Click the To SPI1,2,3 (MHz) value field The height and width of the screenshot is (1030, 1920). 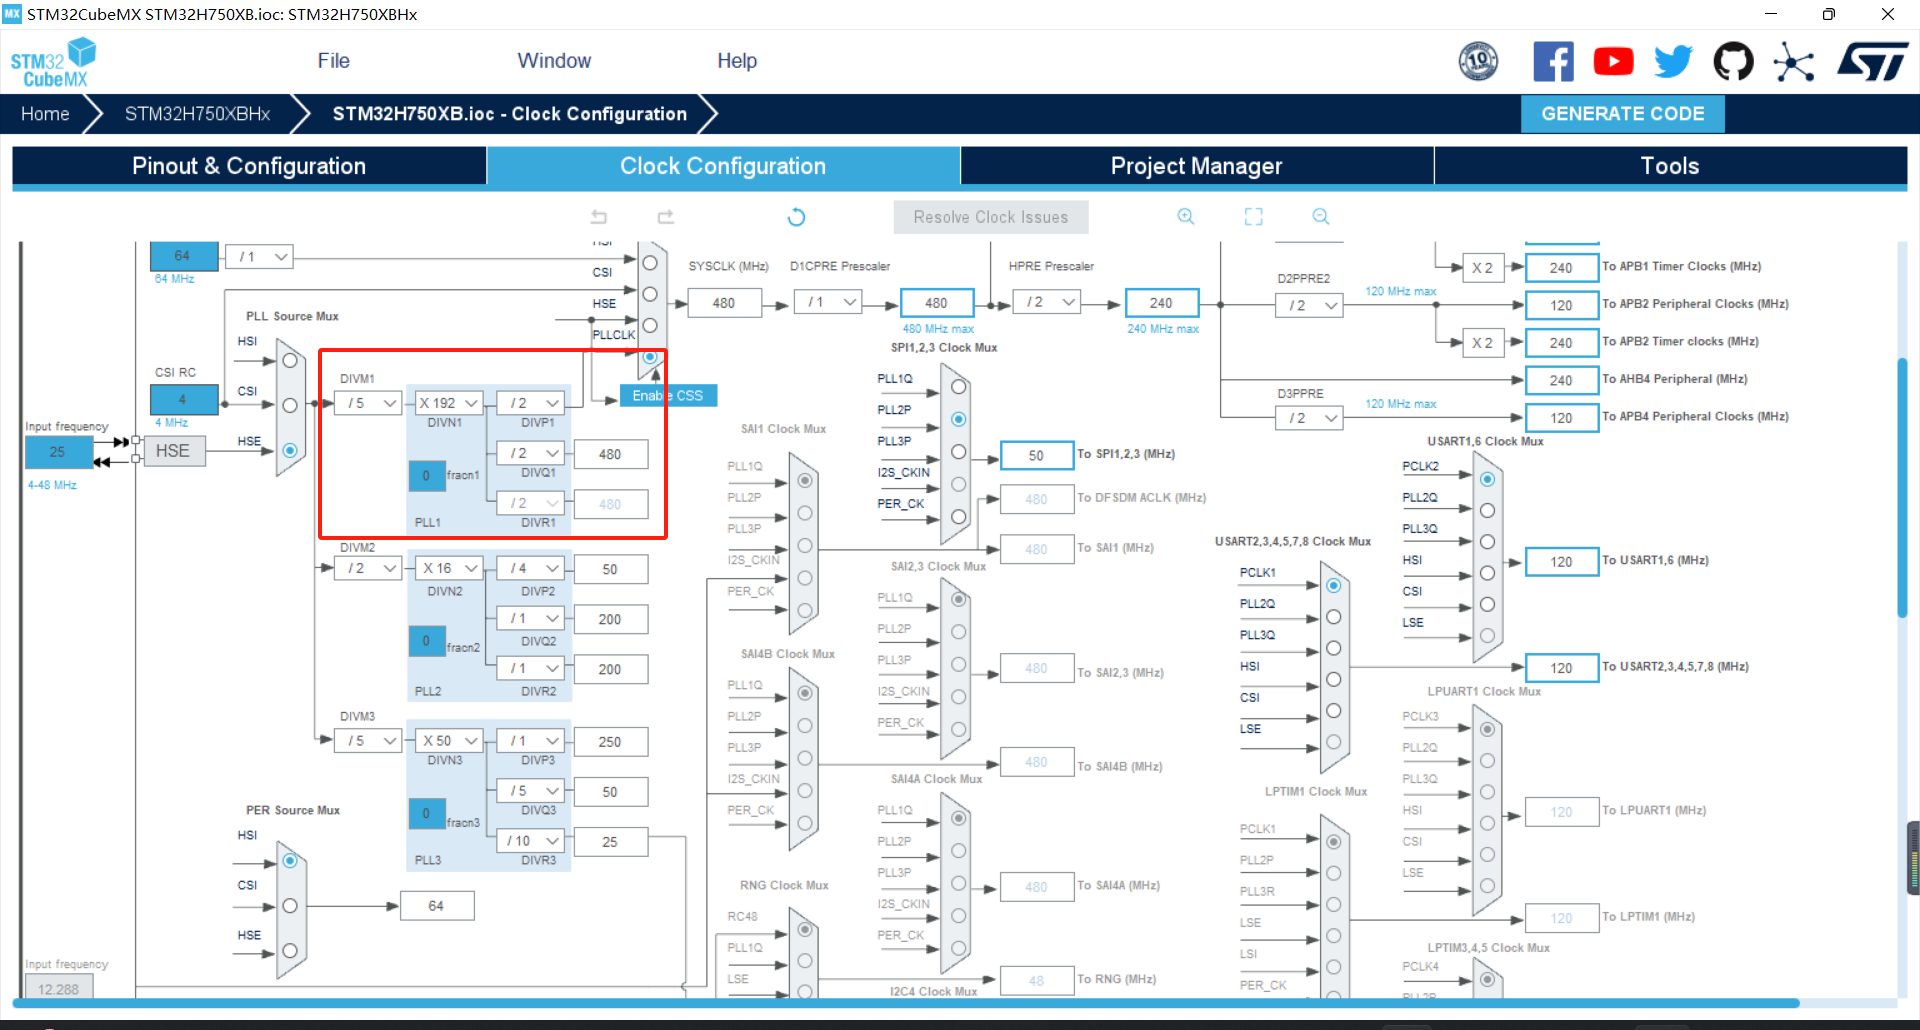tap(1036, 455)
